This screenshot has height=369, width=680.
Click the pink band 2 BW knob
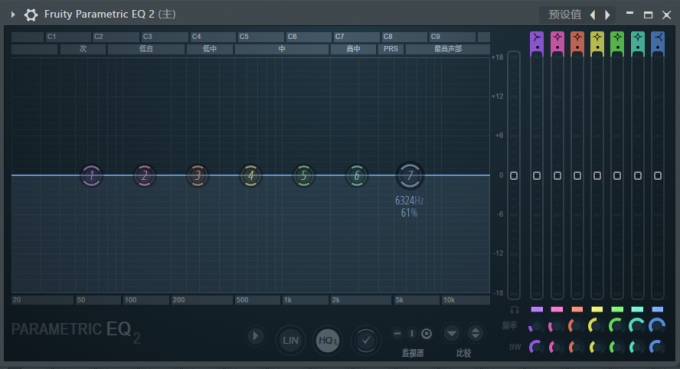click(556, 347)
